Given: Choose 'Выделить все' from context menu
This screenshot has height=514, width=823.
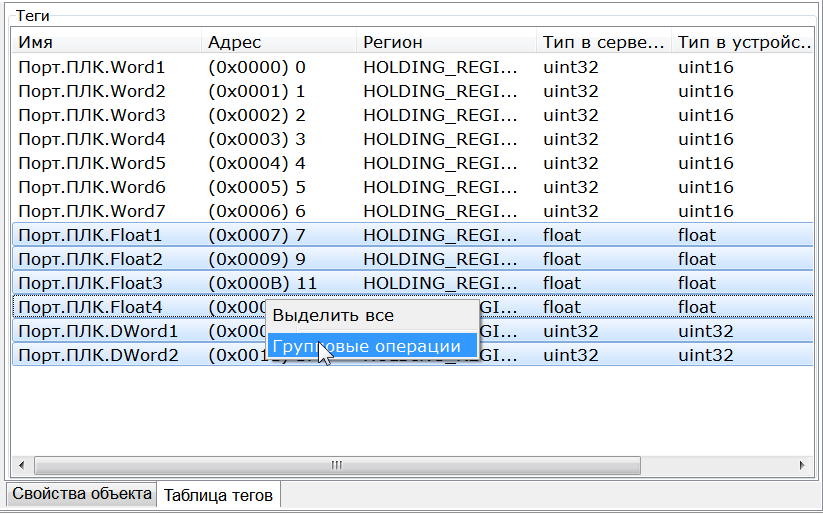Looking at the screenshot, I should pos(333,315).
